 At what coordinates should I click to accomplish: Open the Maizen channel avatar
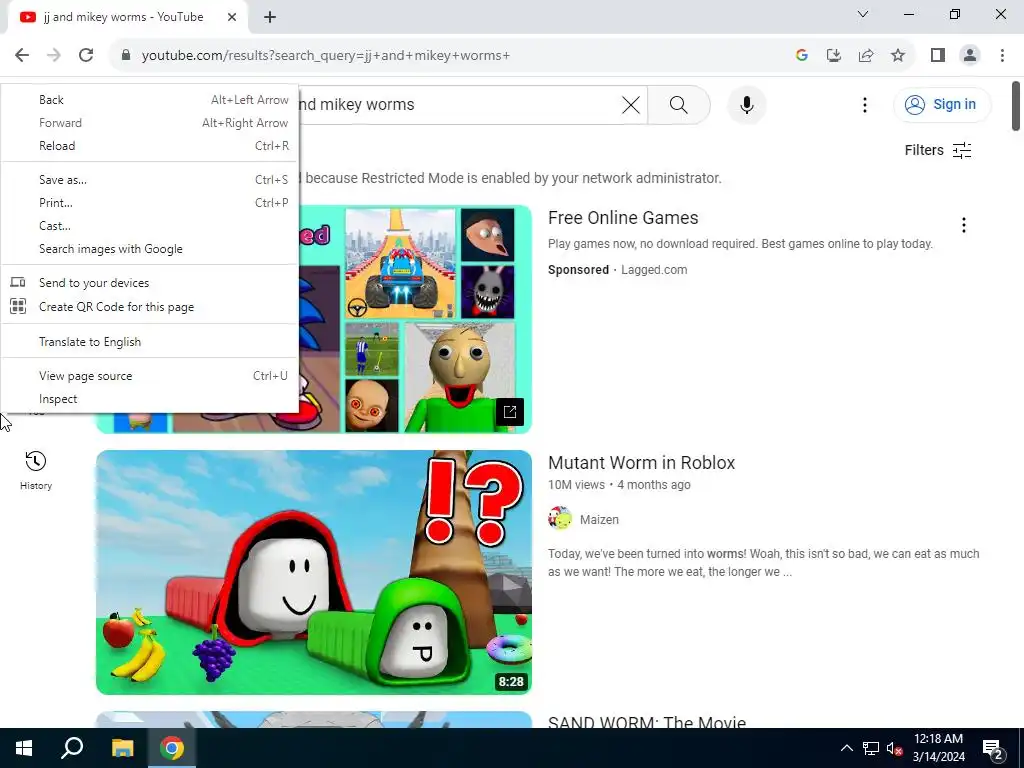coord(560,519)
